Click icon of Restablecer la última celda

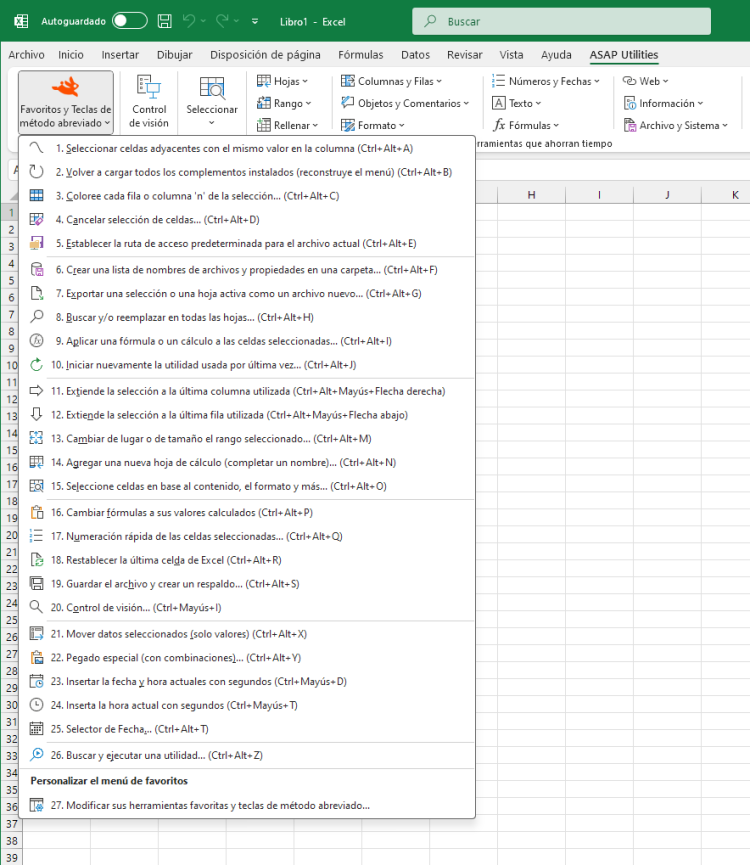[36, 559]
